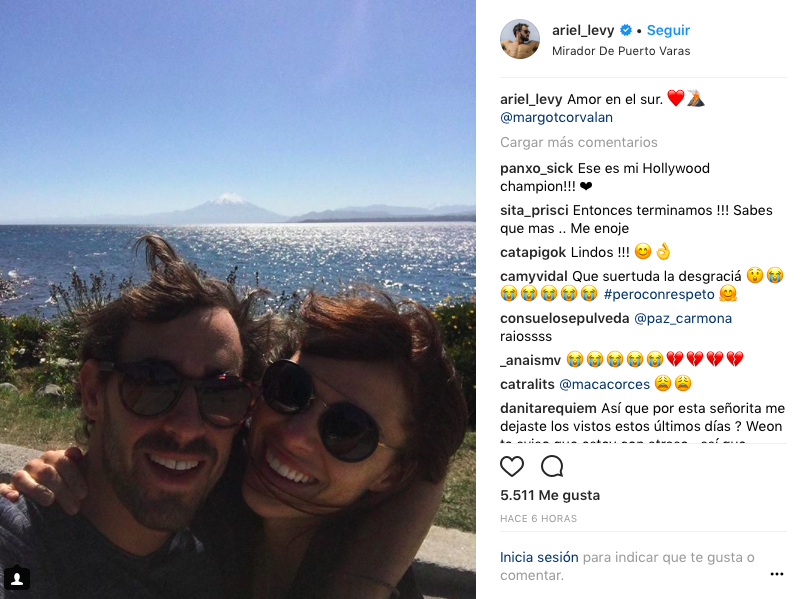Open the three-dots more options menu
This screenshot has height=599, width=806.
click(777, 574)
